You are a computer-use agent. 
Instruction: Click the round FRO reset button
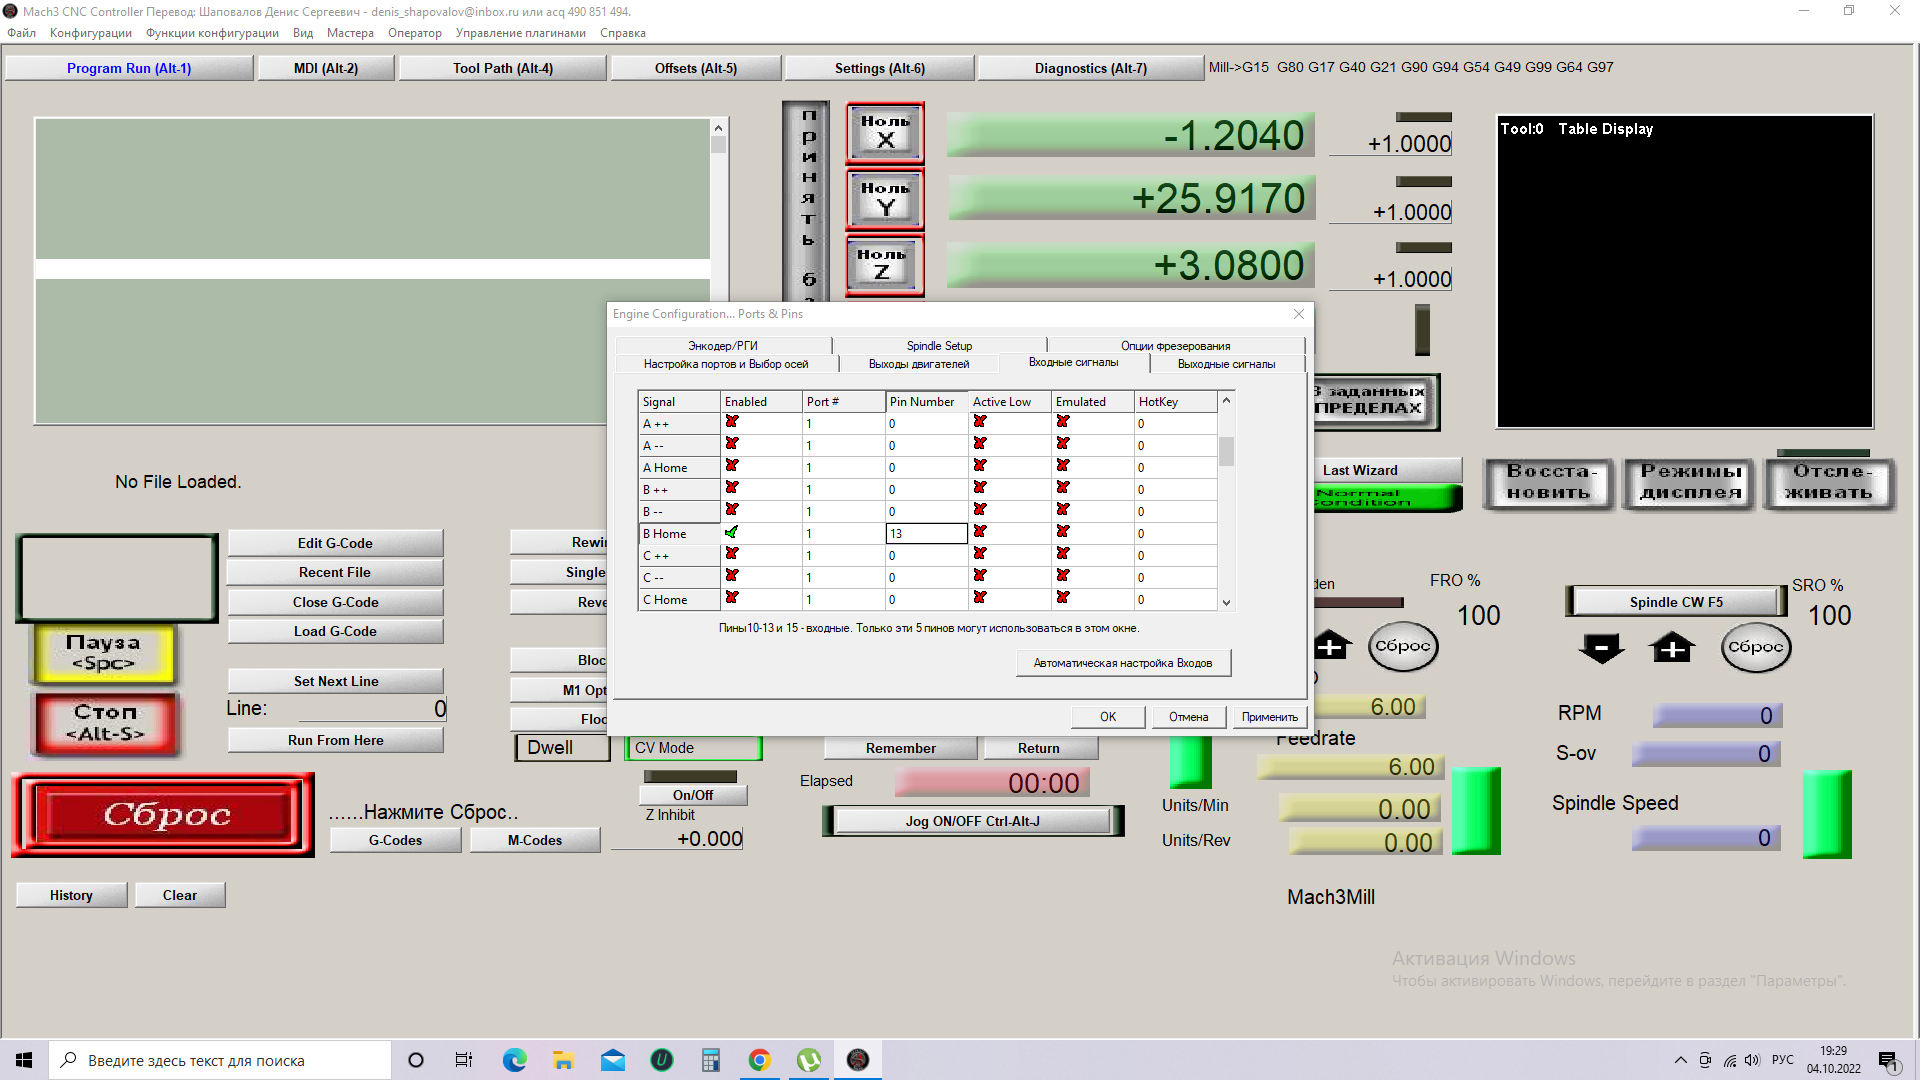(1402, 646)
